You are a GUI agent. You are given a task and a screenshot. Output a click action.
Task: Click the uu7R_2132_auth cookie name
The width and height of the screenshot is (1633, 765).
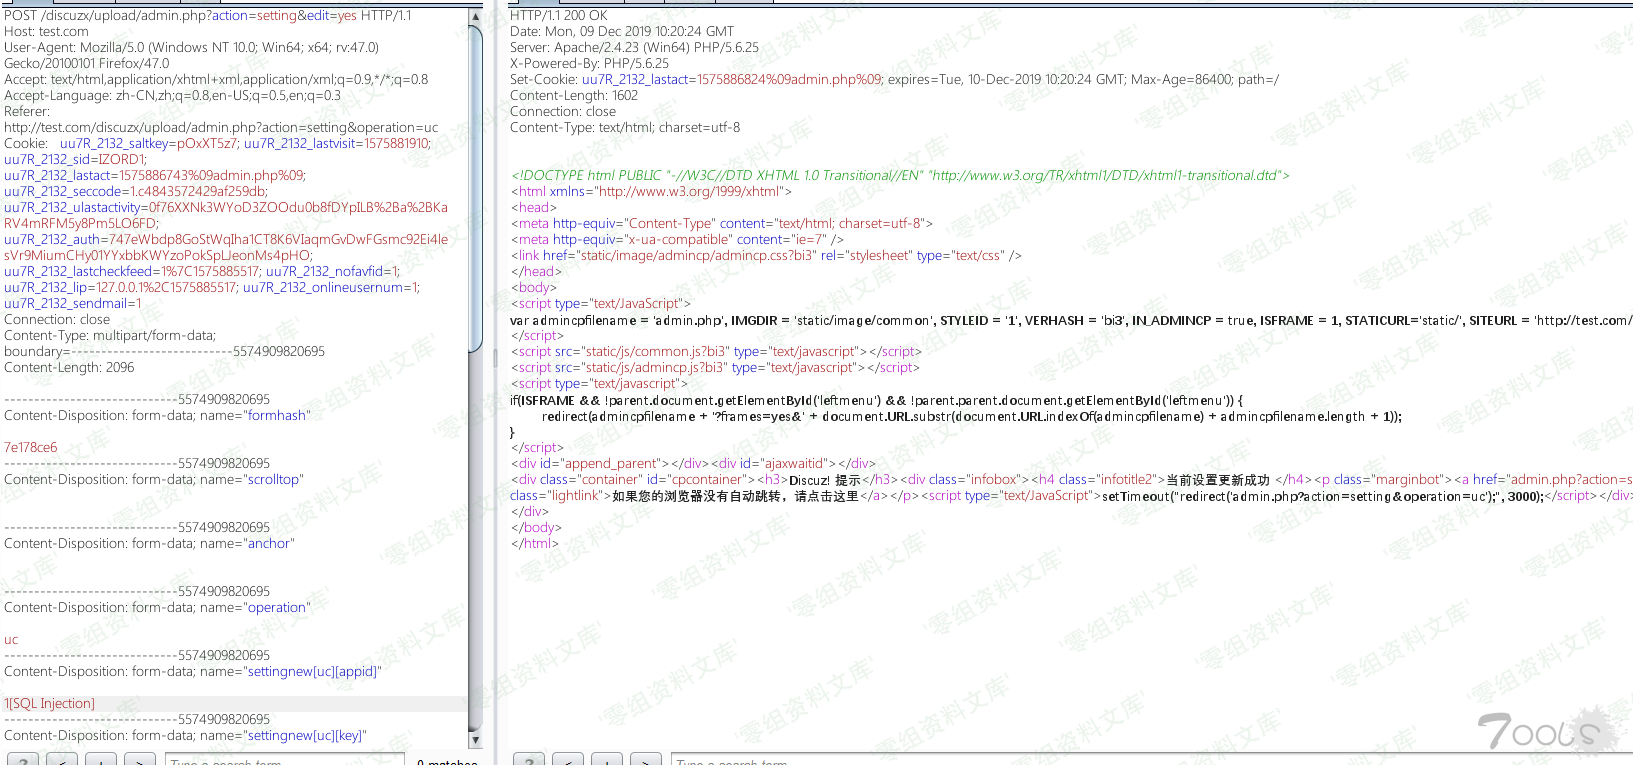(52, 239)
